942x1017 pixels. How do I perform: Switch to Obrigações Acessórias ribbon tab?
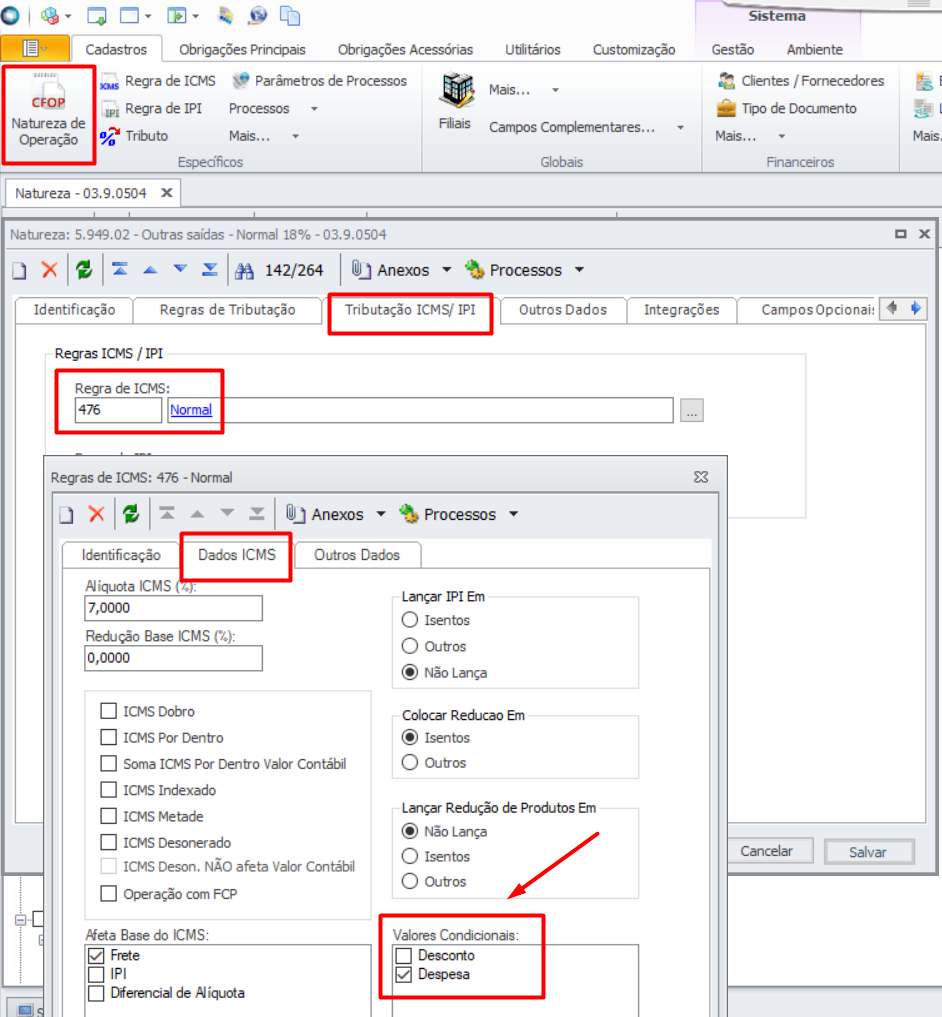(x=405, y=50)
